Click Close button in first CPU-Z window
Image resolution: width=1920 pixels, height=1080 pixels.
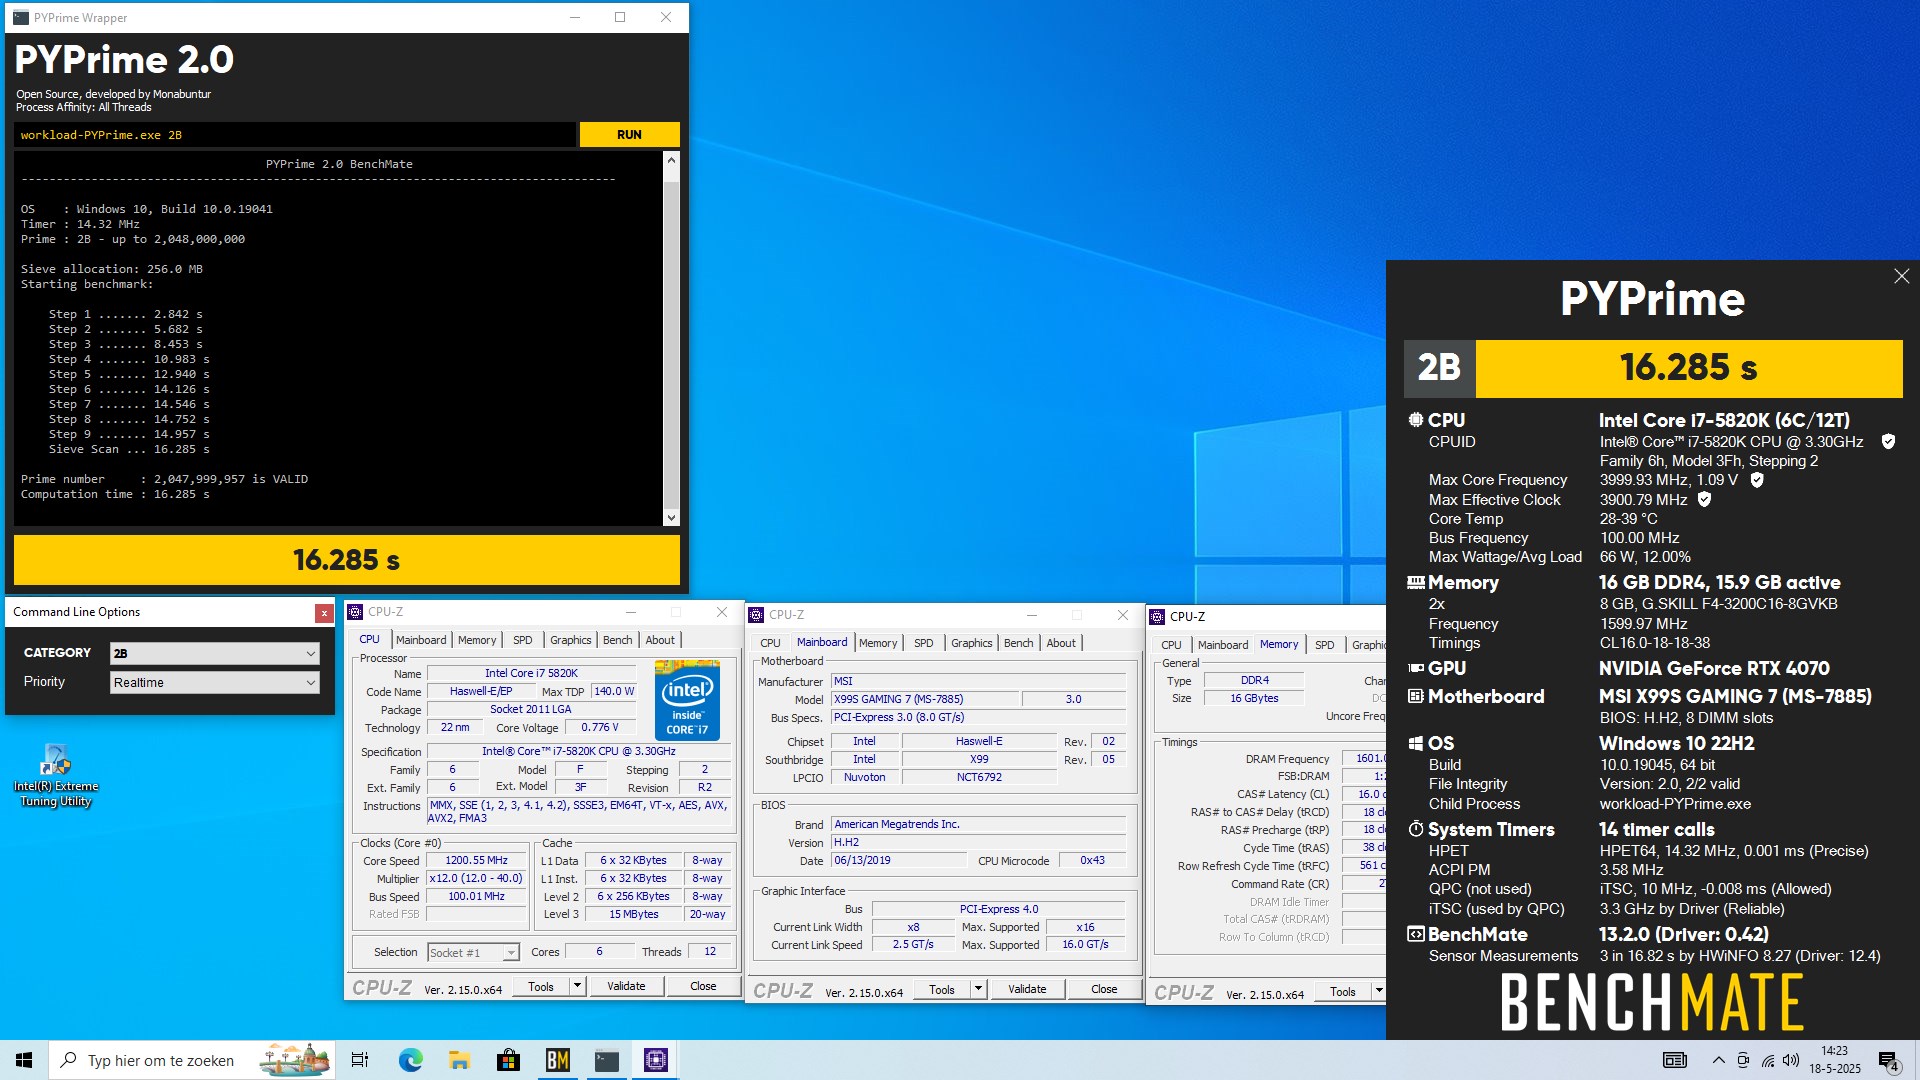(703, 986)
